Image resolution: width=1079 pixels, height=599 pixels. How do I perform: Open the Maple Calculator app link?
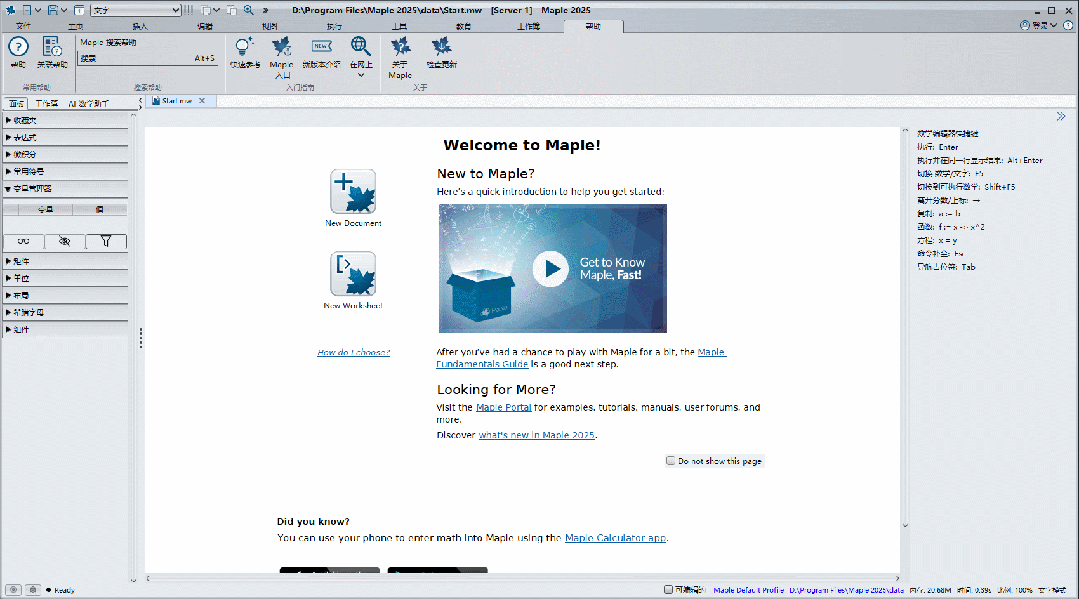tap(615, 538)
